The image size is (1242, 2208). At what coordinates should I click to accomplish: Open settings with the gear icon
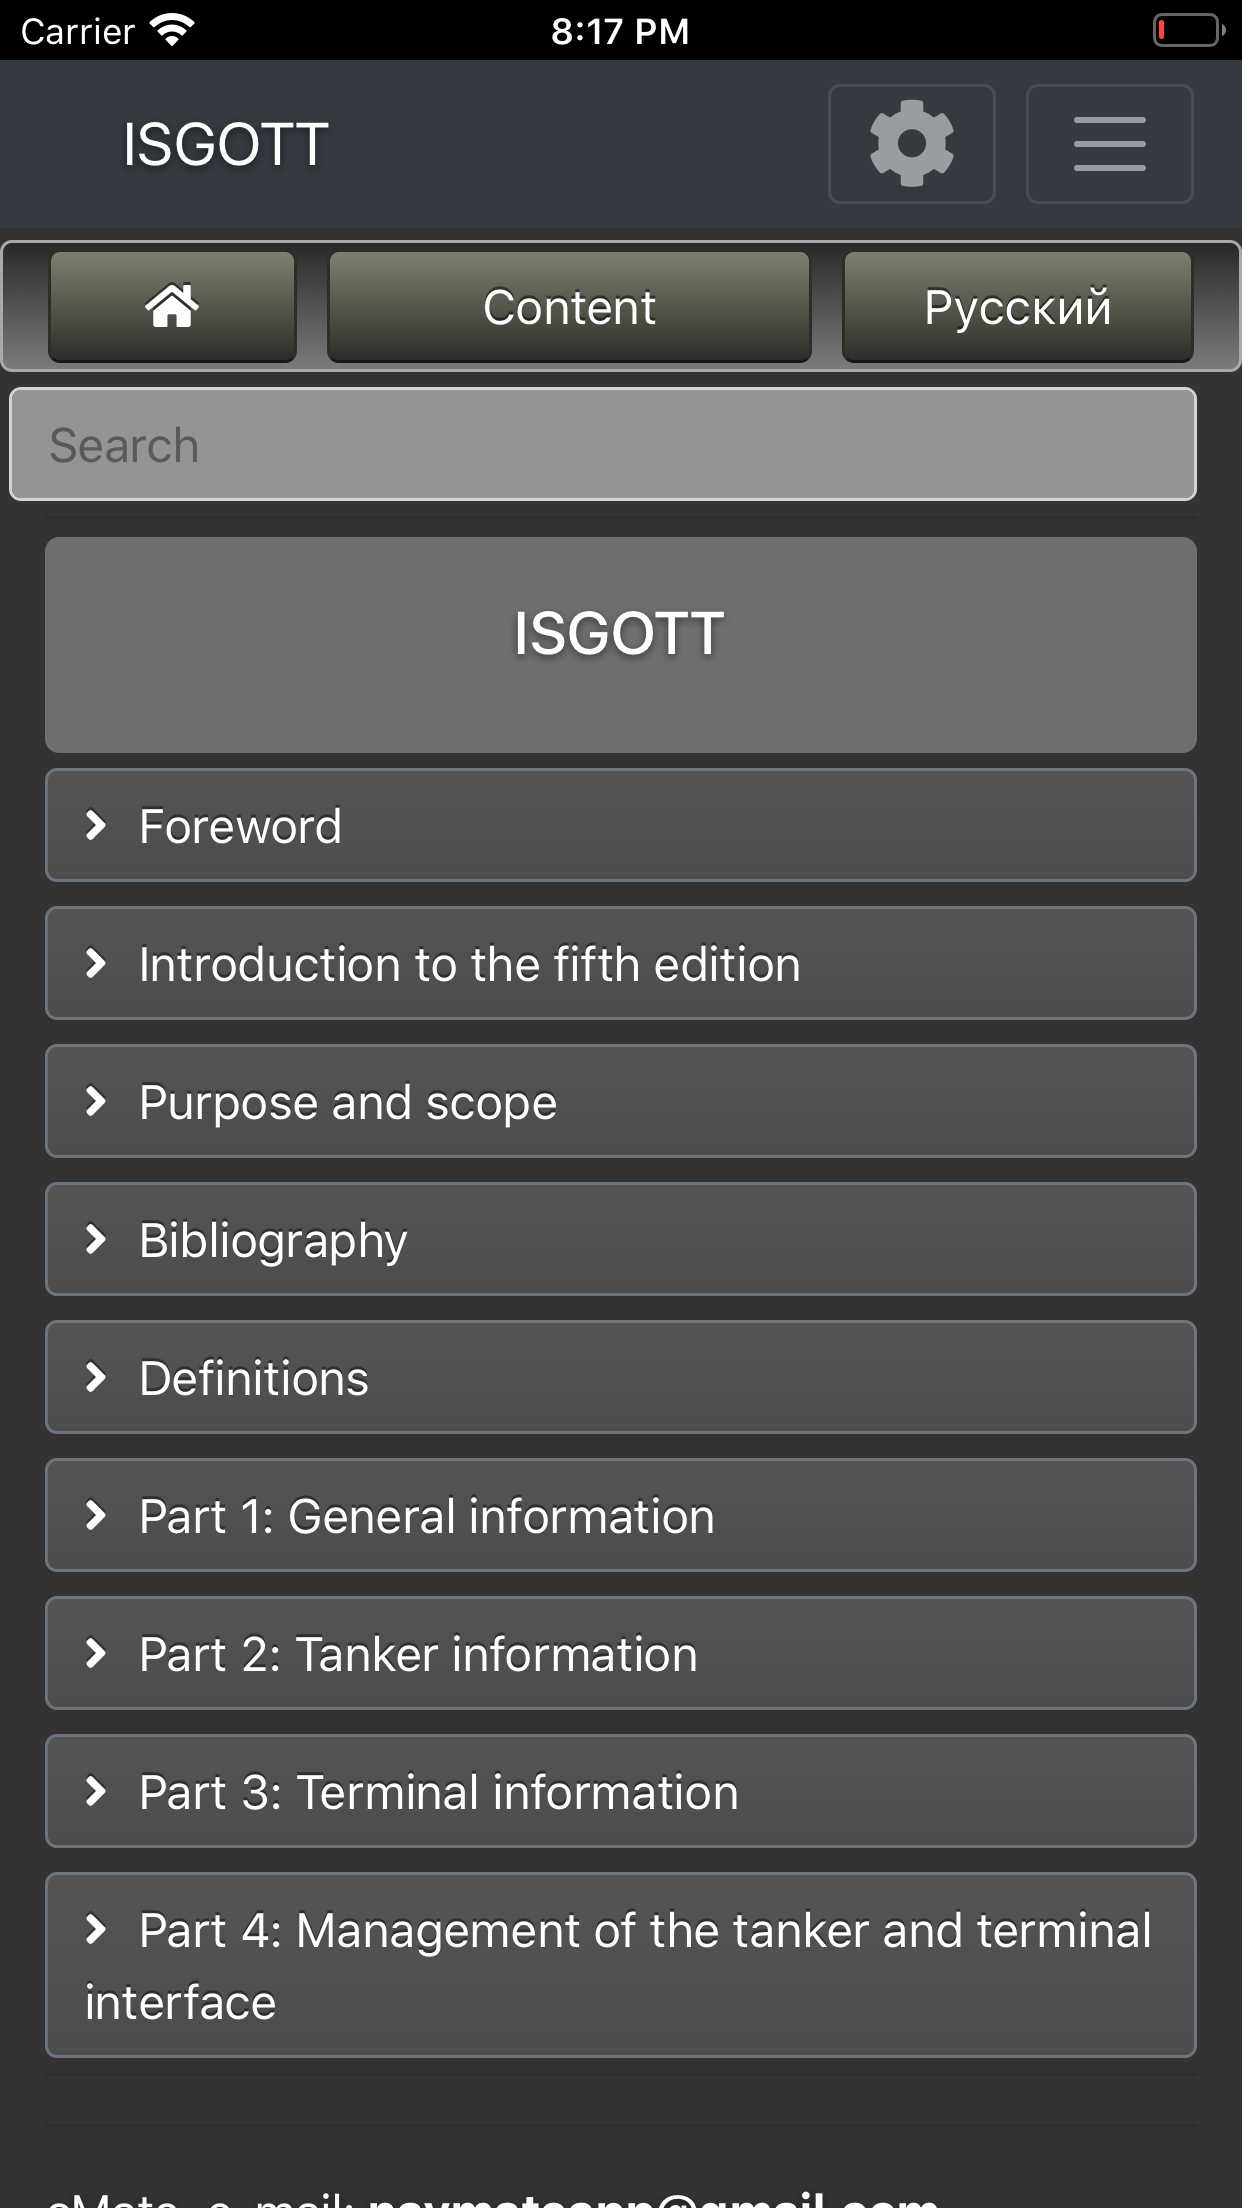click(x=911, y=144)
